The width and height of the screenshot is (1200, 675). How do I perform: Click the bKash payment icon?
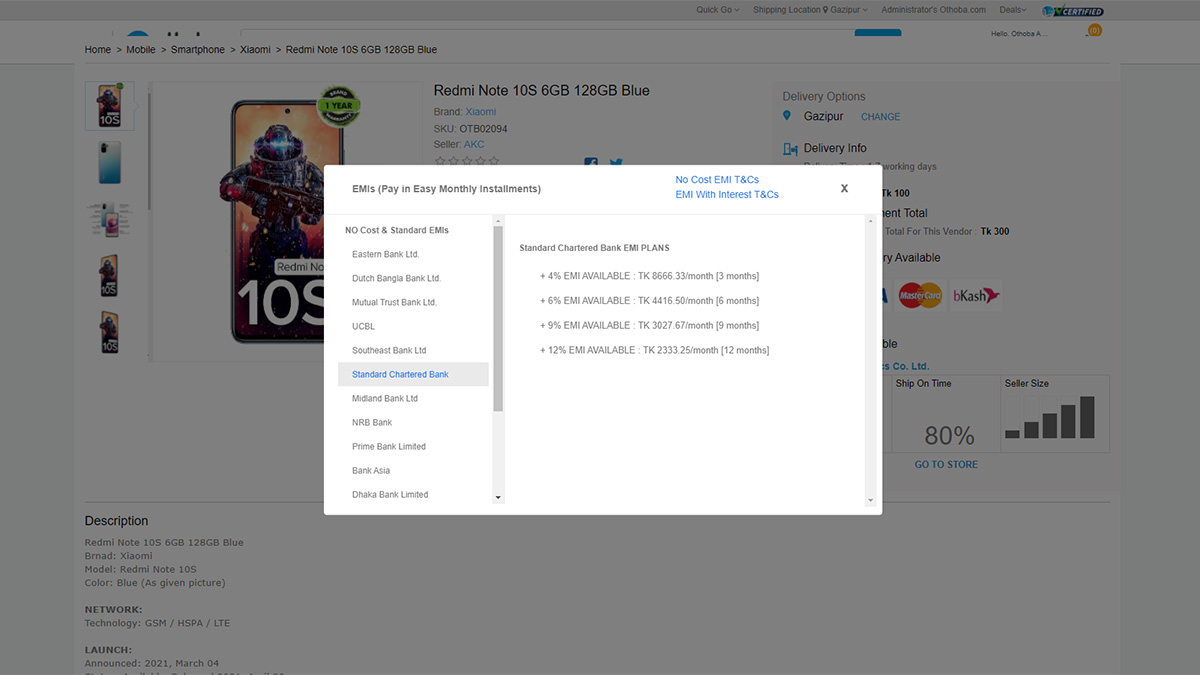(976, 296)
